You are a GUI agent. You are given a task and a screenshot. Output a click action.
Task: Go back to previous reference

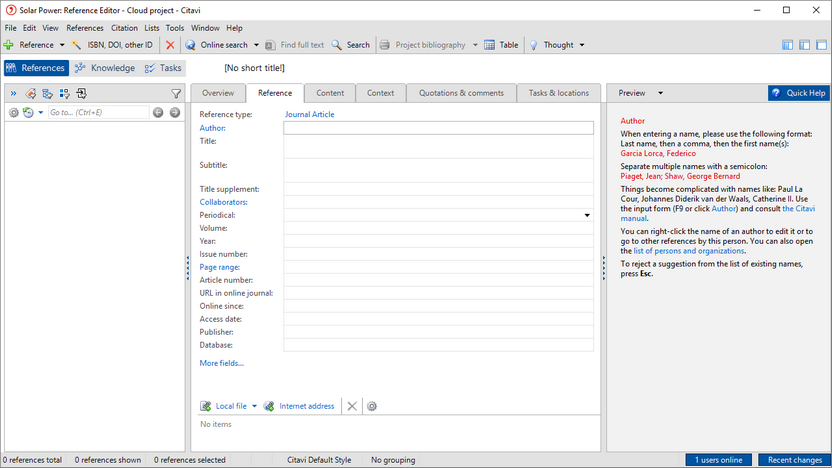(x=158, y=112)
